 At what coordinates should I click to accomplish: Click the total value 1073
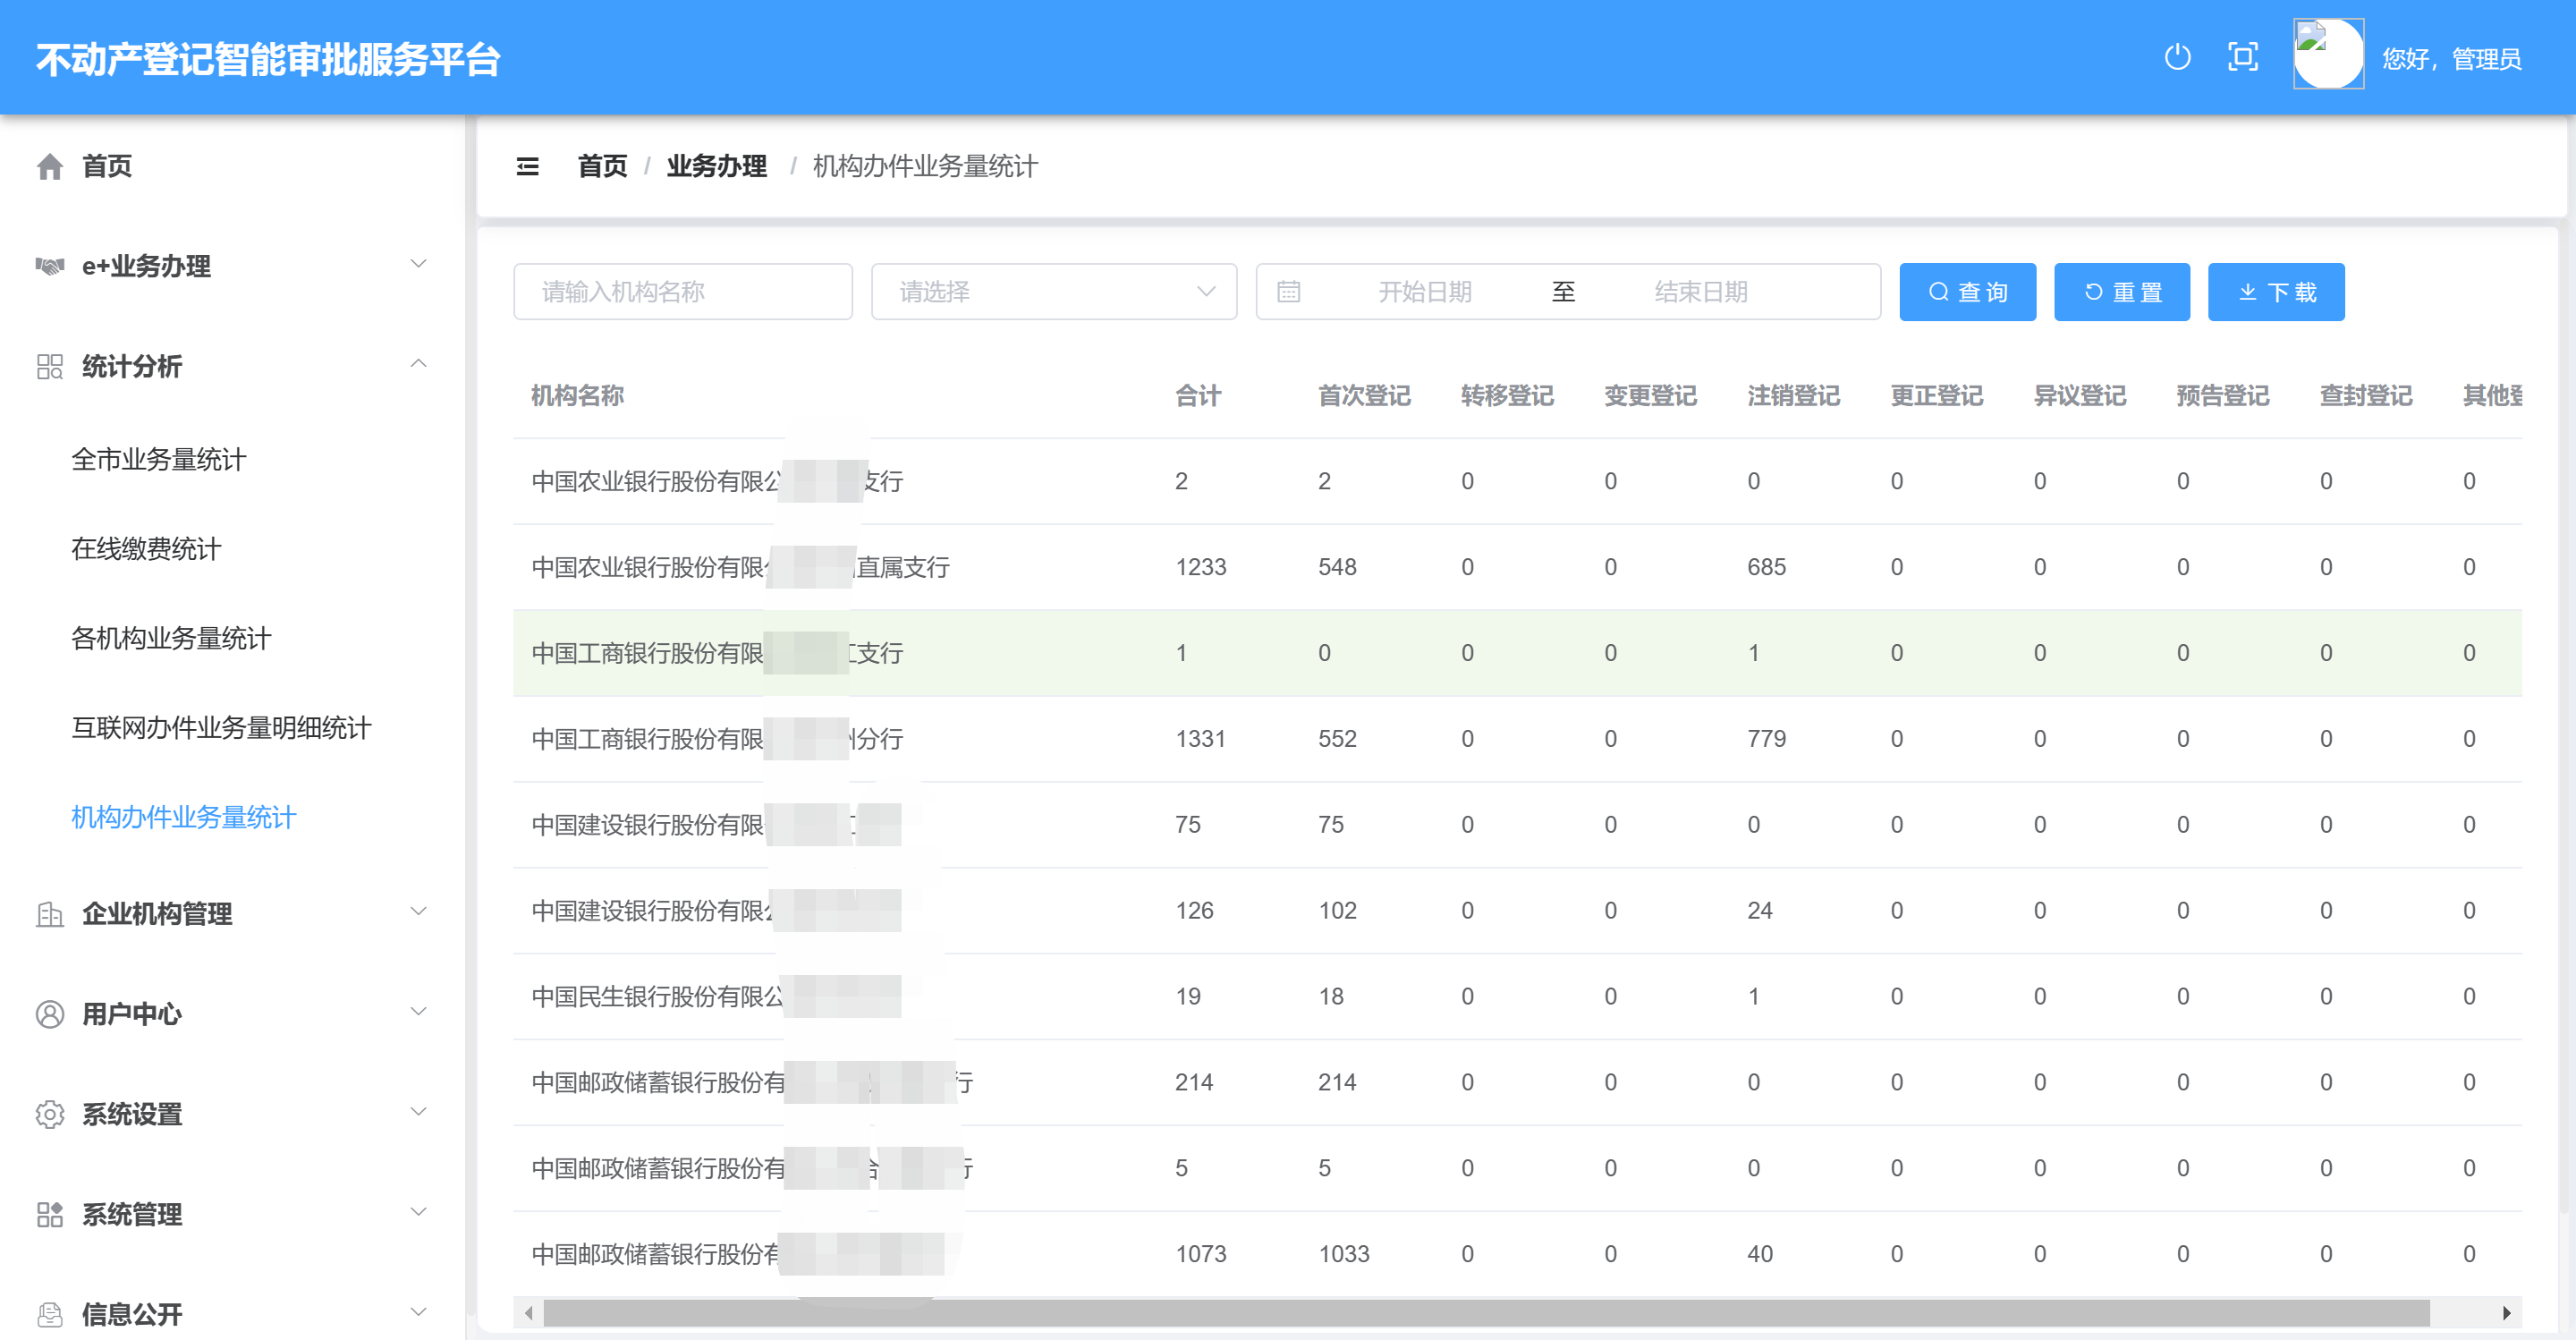pyautogui.click(x=1200, y=1254)
